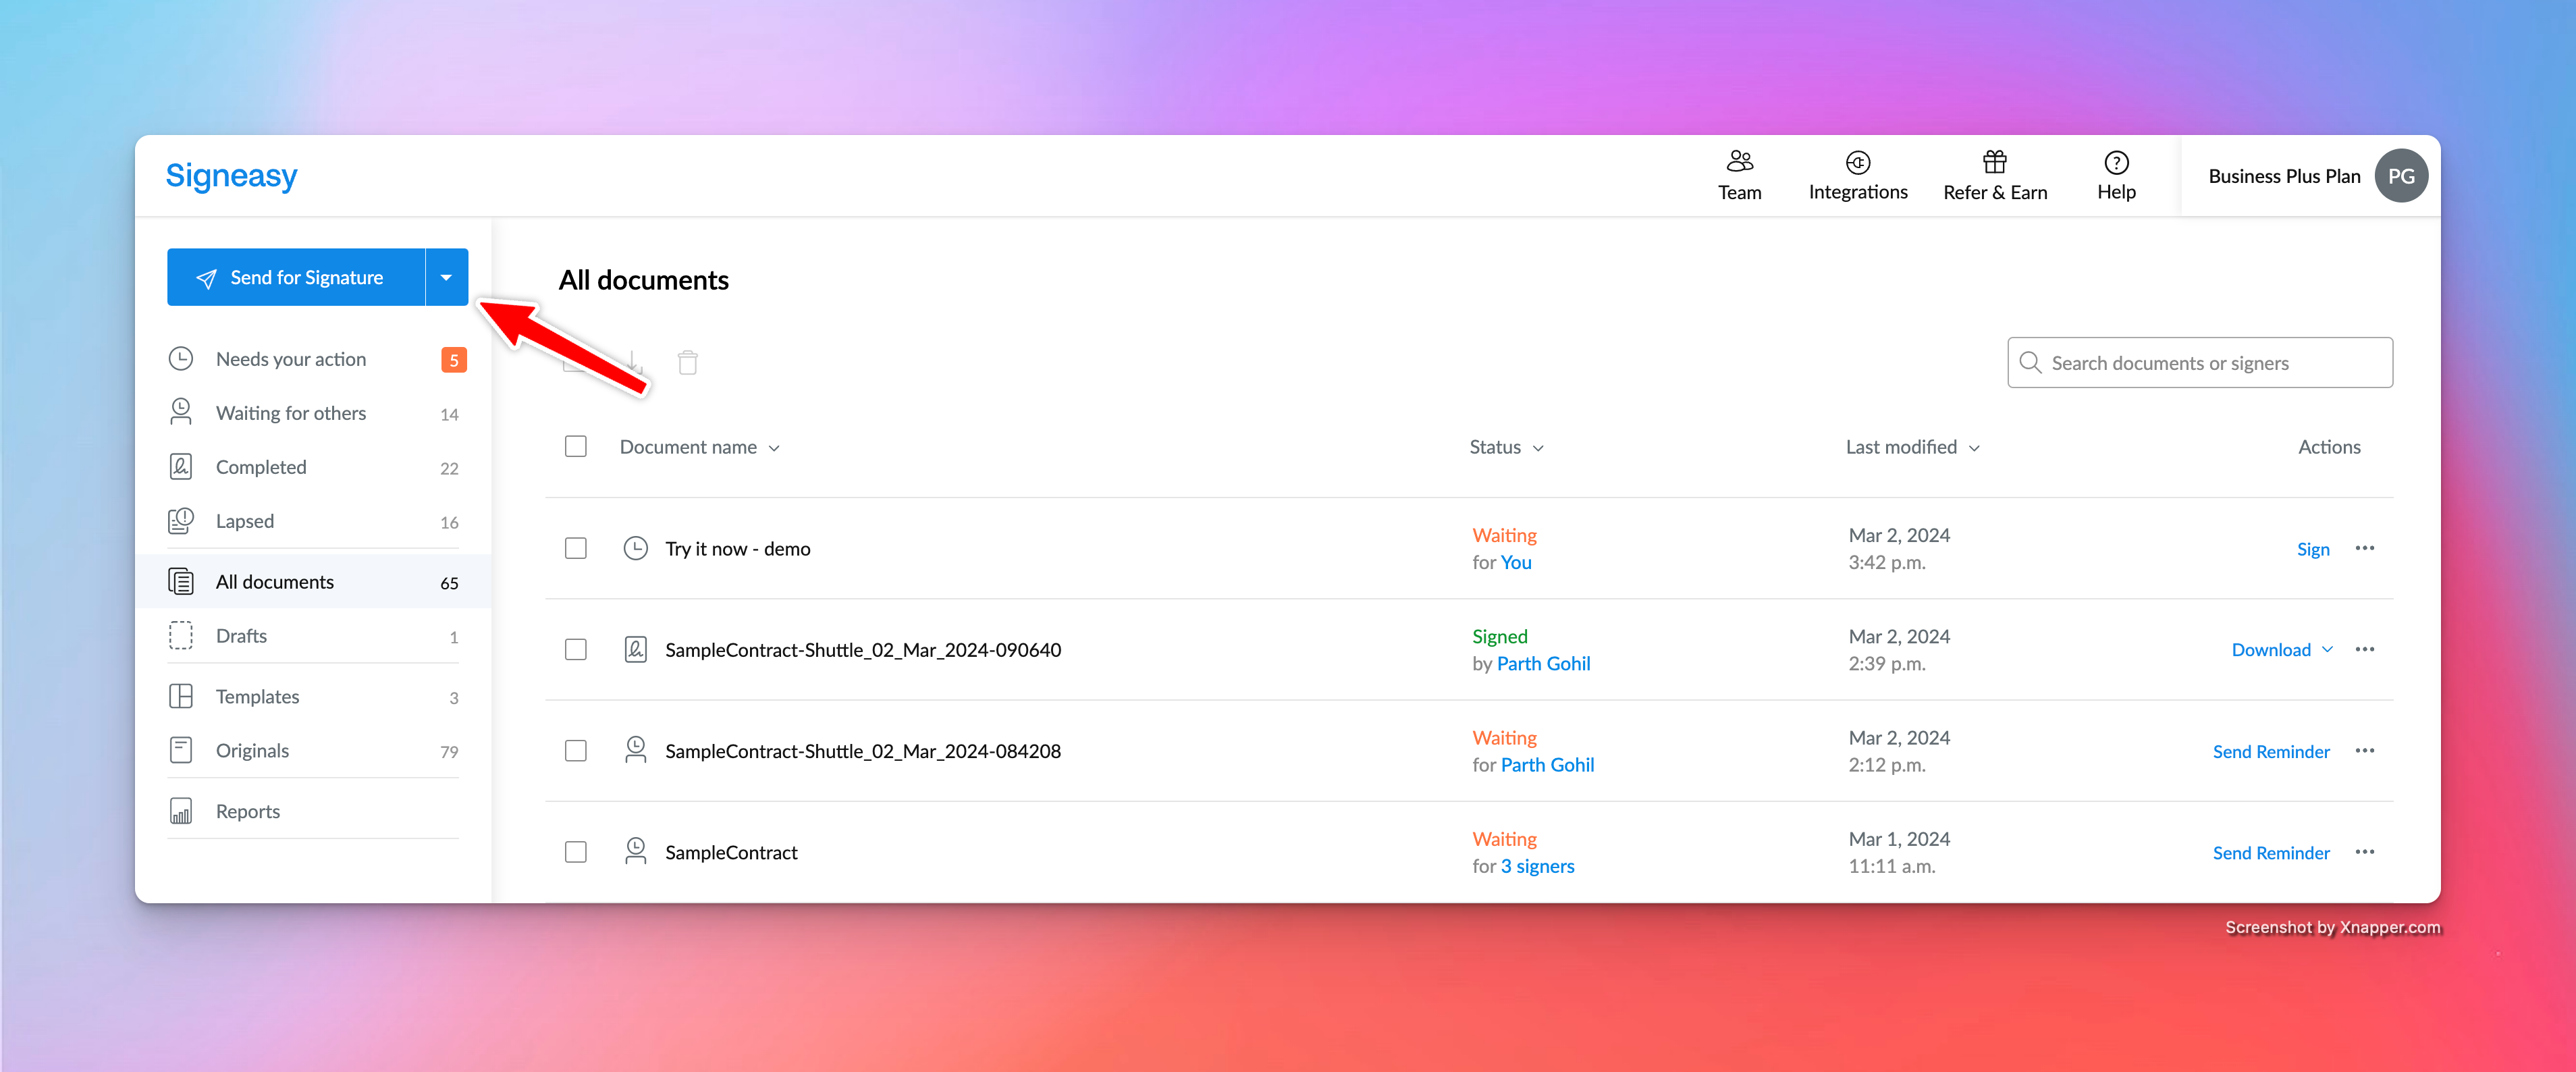
Task: Click the trash delete icon in toolbar
Action: click(687, 362)
